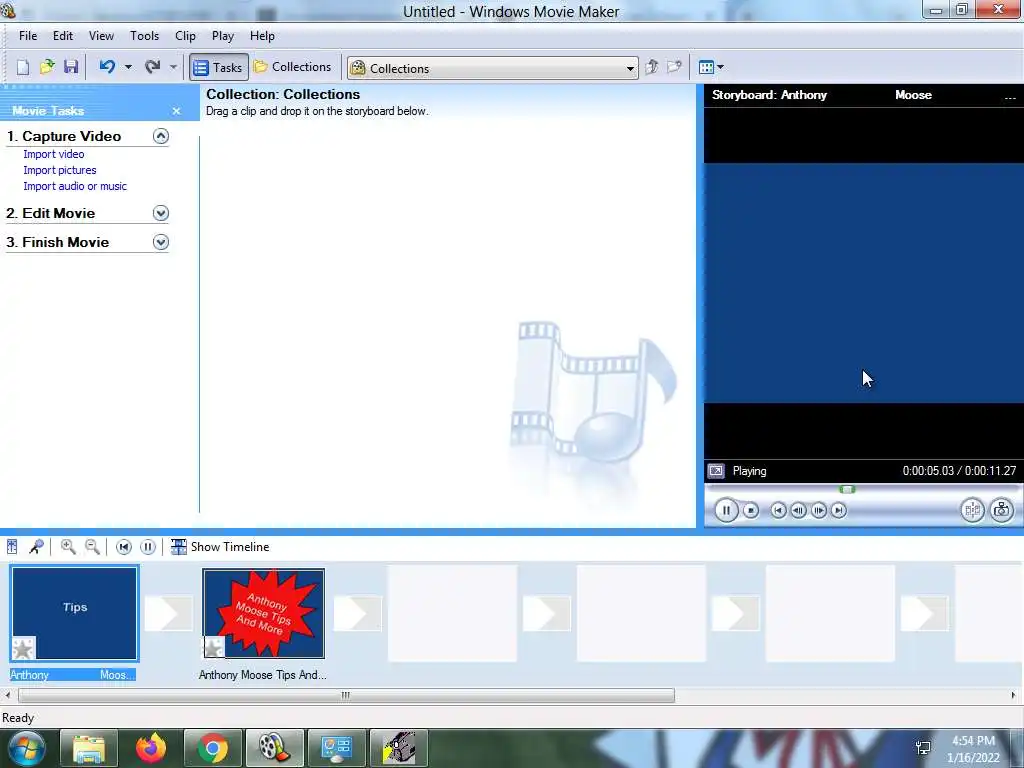The height and width of the screenshot is (768, 1024).
Task: Click the Movie Maker taskbar icon
Action: click(x=274, y=748)
